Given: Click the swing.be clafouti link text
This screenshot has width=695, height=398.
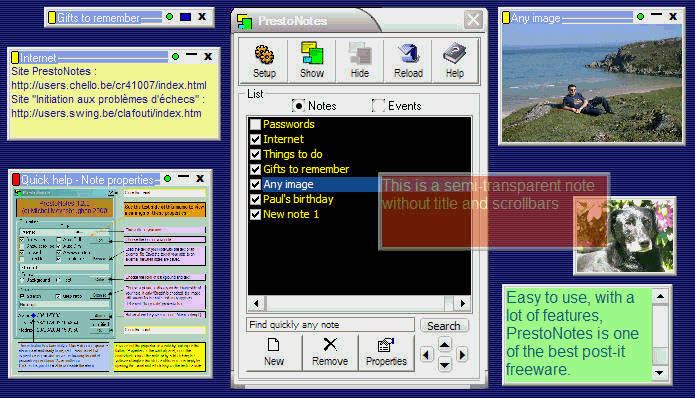Looking at the screenshot, I should click(x=106, y=113).
